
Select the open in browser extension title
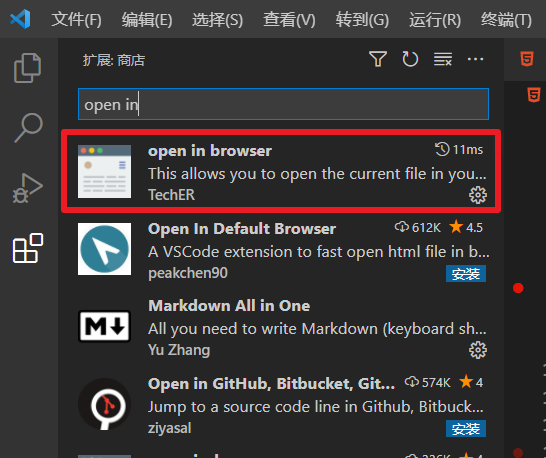(210, 151)
